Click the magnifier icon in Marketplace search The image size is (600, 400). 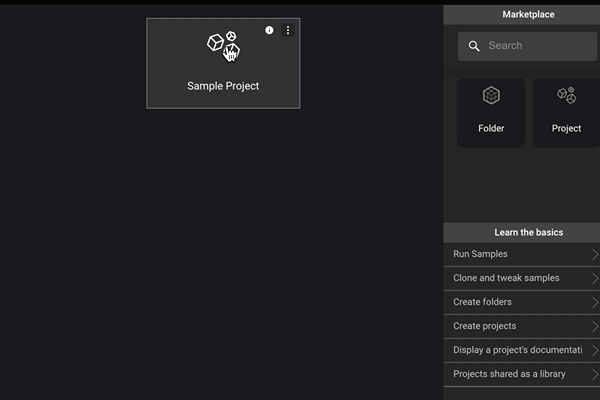pos(473,46)
